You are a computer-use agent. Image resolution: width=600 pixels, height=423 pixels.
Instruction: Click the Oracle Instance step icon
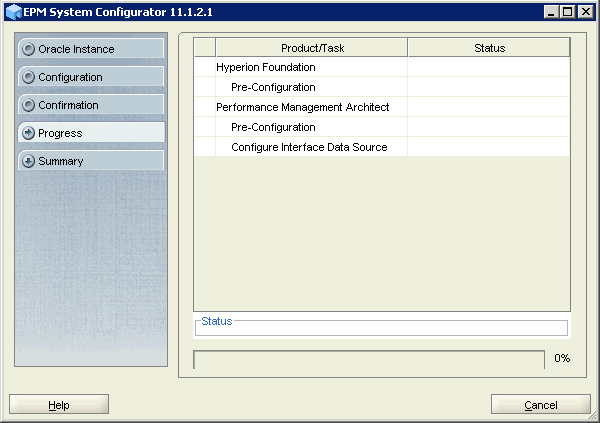click(x=28, y=49)
